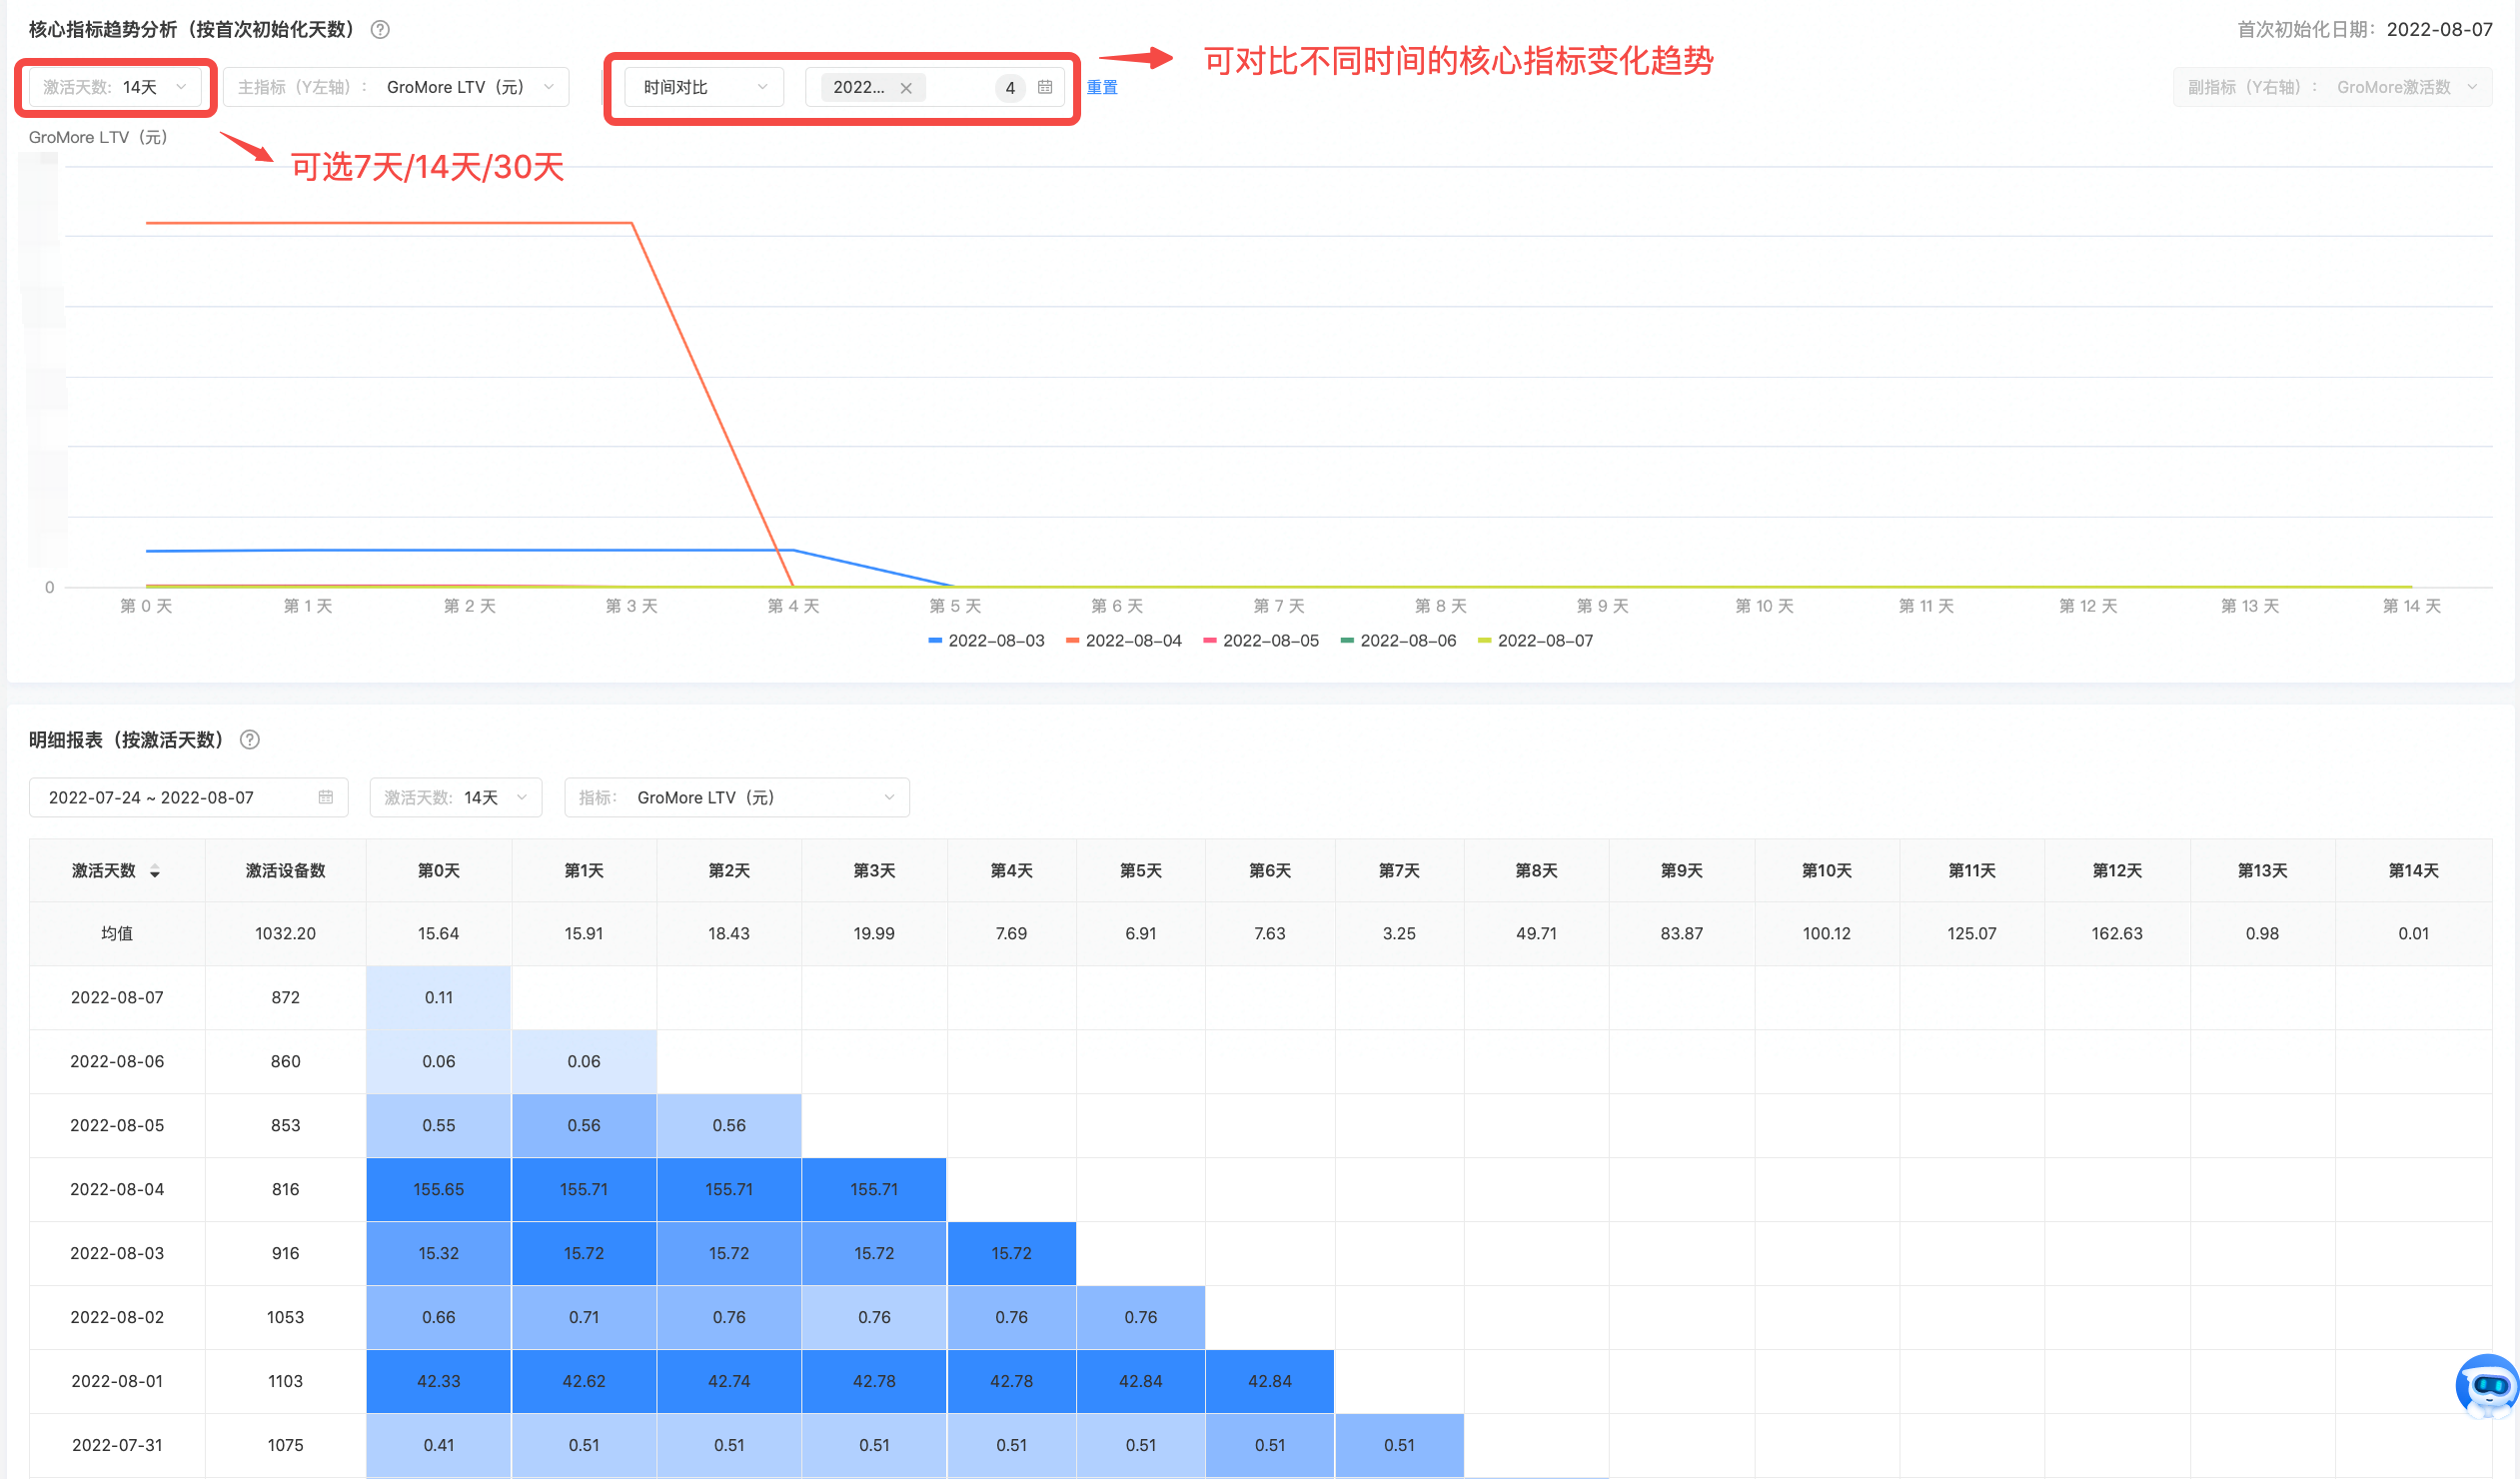2520x1479 pixels.
Task: Click the 42.84 cell under 第6天
Action: [1270, 1381]
